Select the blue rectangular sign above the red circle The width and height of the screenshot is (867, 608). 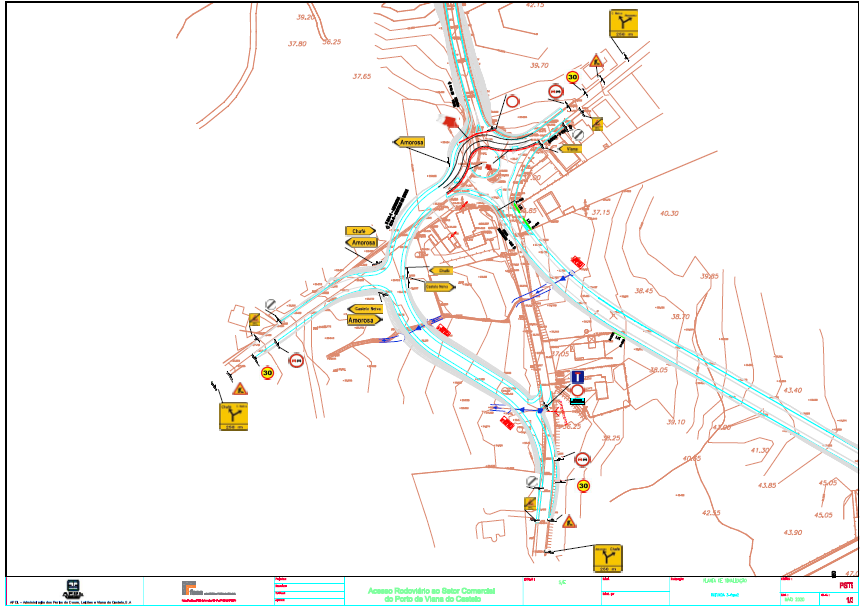[577, 377]
